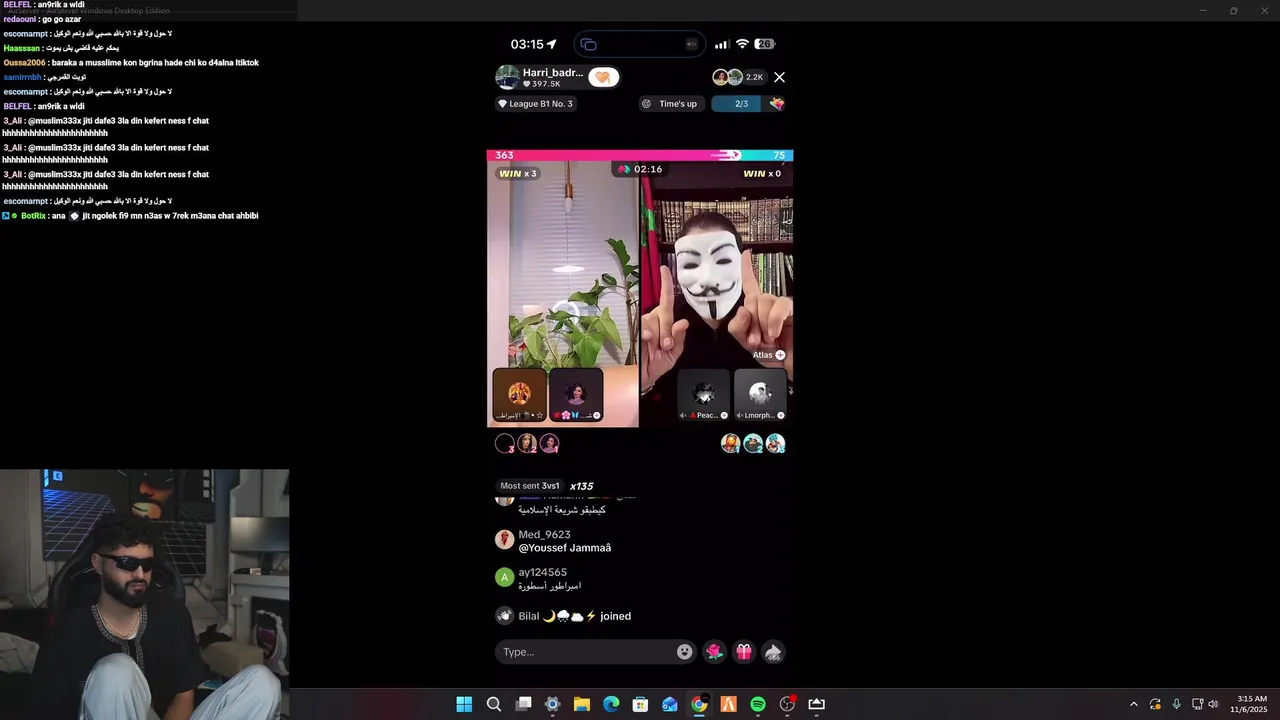Switch to Google Chrome on the taskbar

pos(699,704)
